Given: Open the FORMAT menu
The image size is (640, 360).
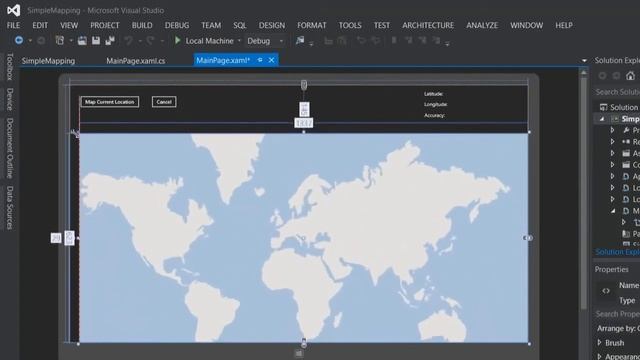Looking at the screenshot, I should coord(312,25).
